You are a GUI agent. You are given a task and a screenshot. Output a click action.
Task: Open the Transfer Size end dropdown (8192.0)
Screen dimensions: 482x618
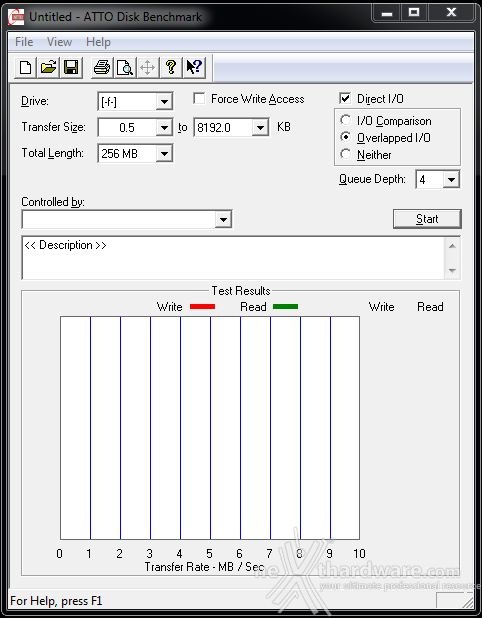pos(260,128)
